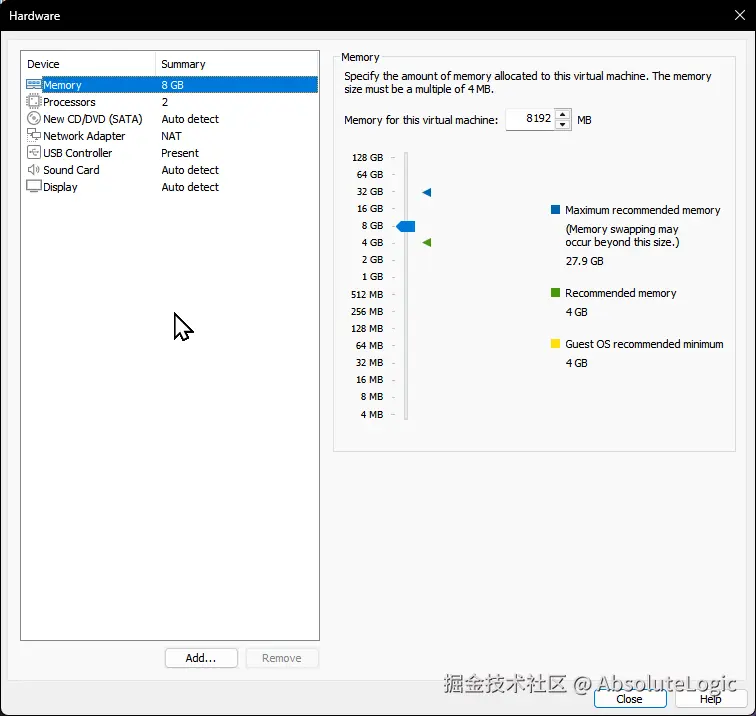Click the yellow Guest OS minimum swatch

coord(555,344)
